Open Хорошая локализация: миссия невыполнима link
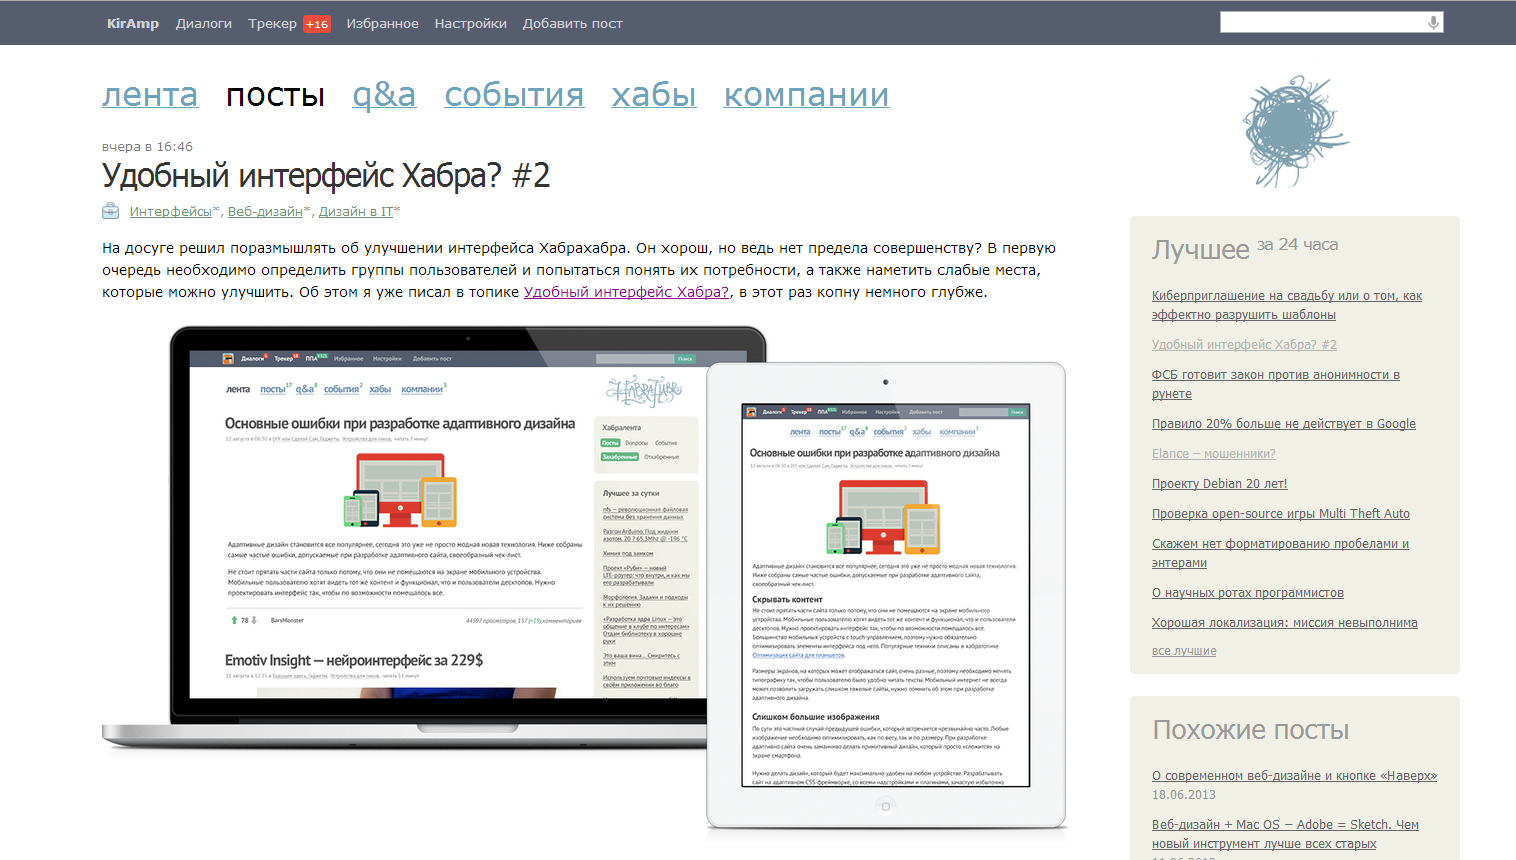Viewport: 1516px width, 860px height. 1285,622
